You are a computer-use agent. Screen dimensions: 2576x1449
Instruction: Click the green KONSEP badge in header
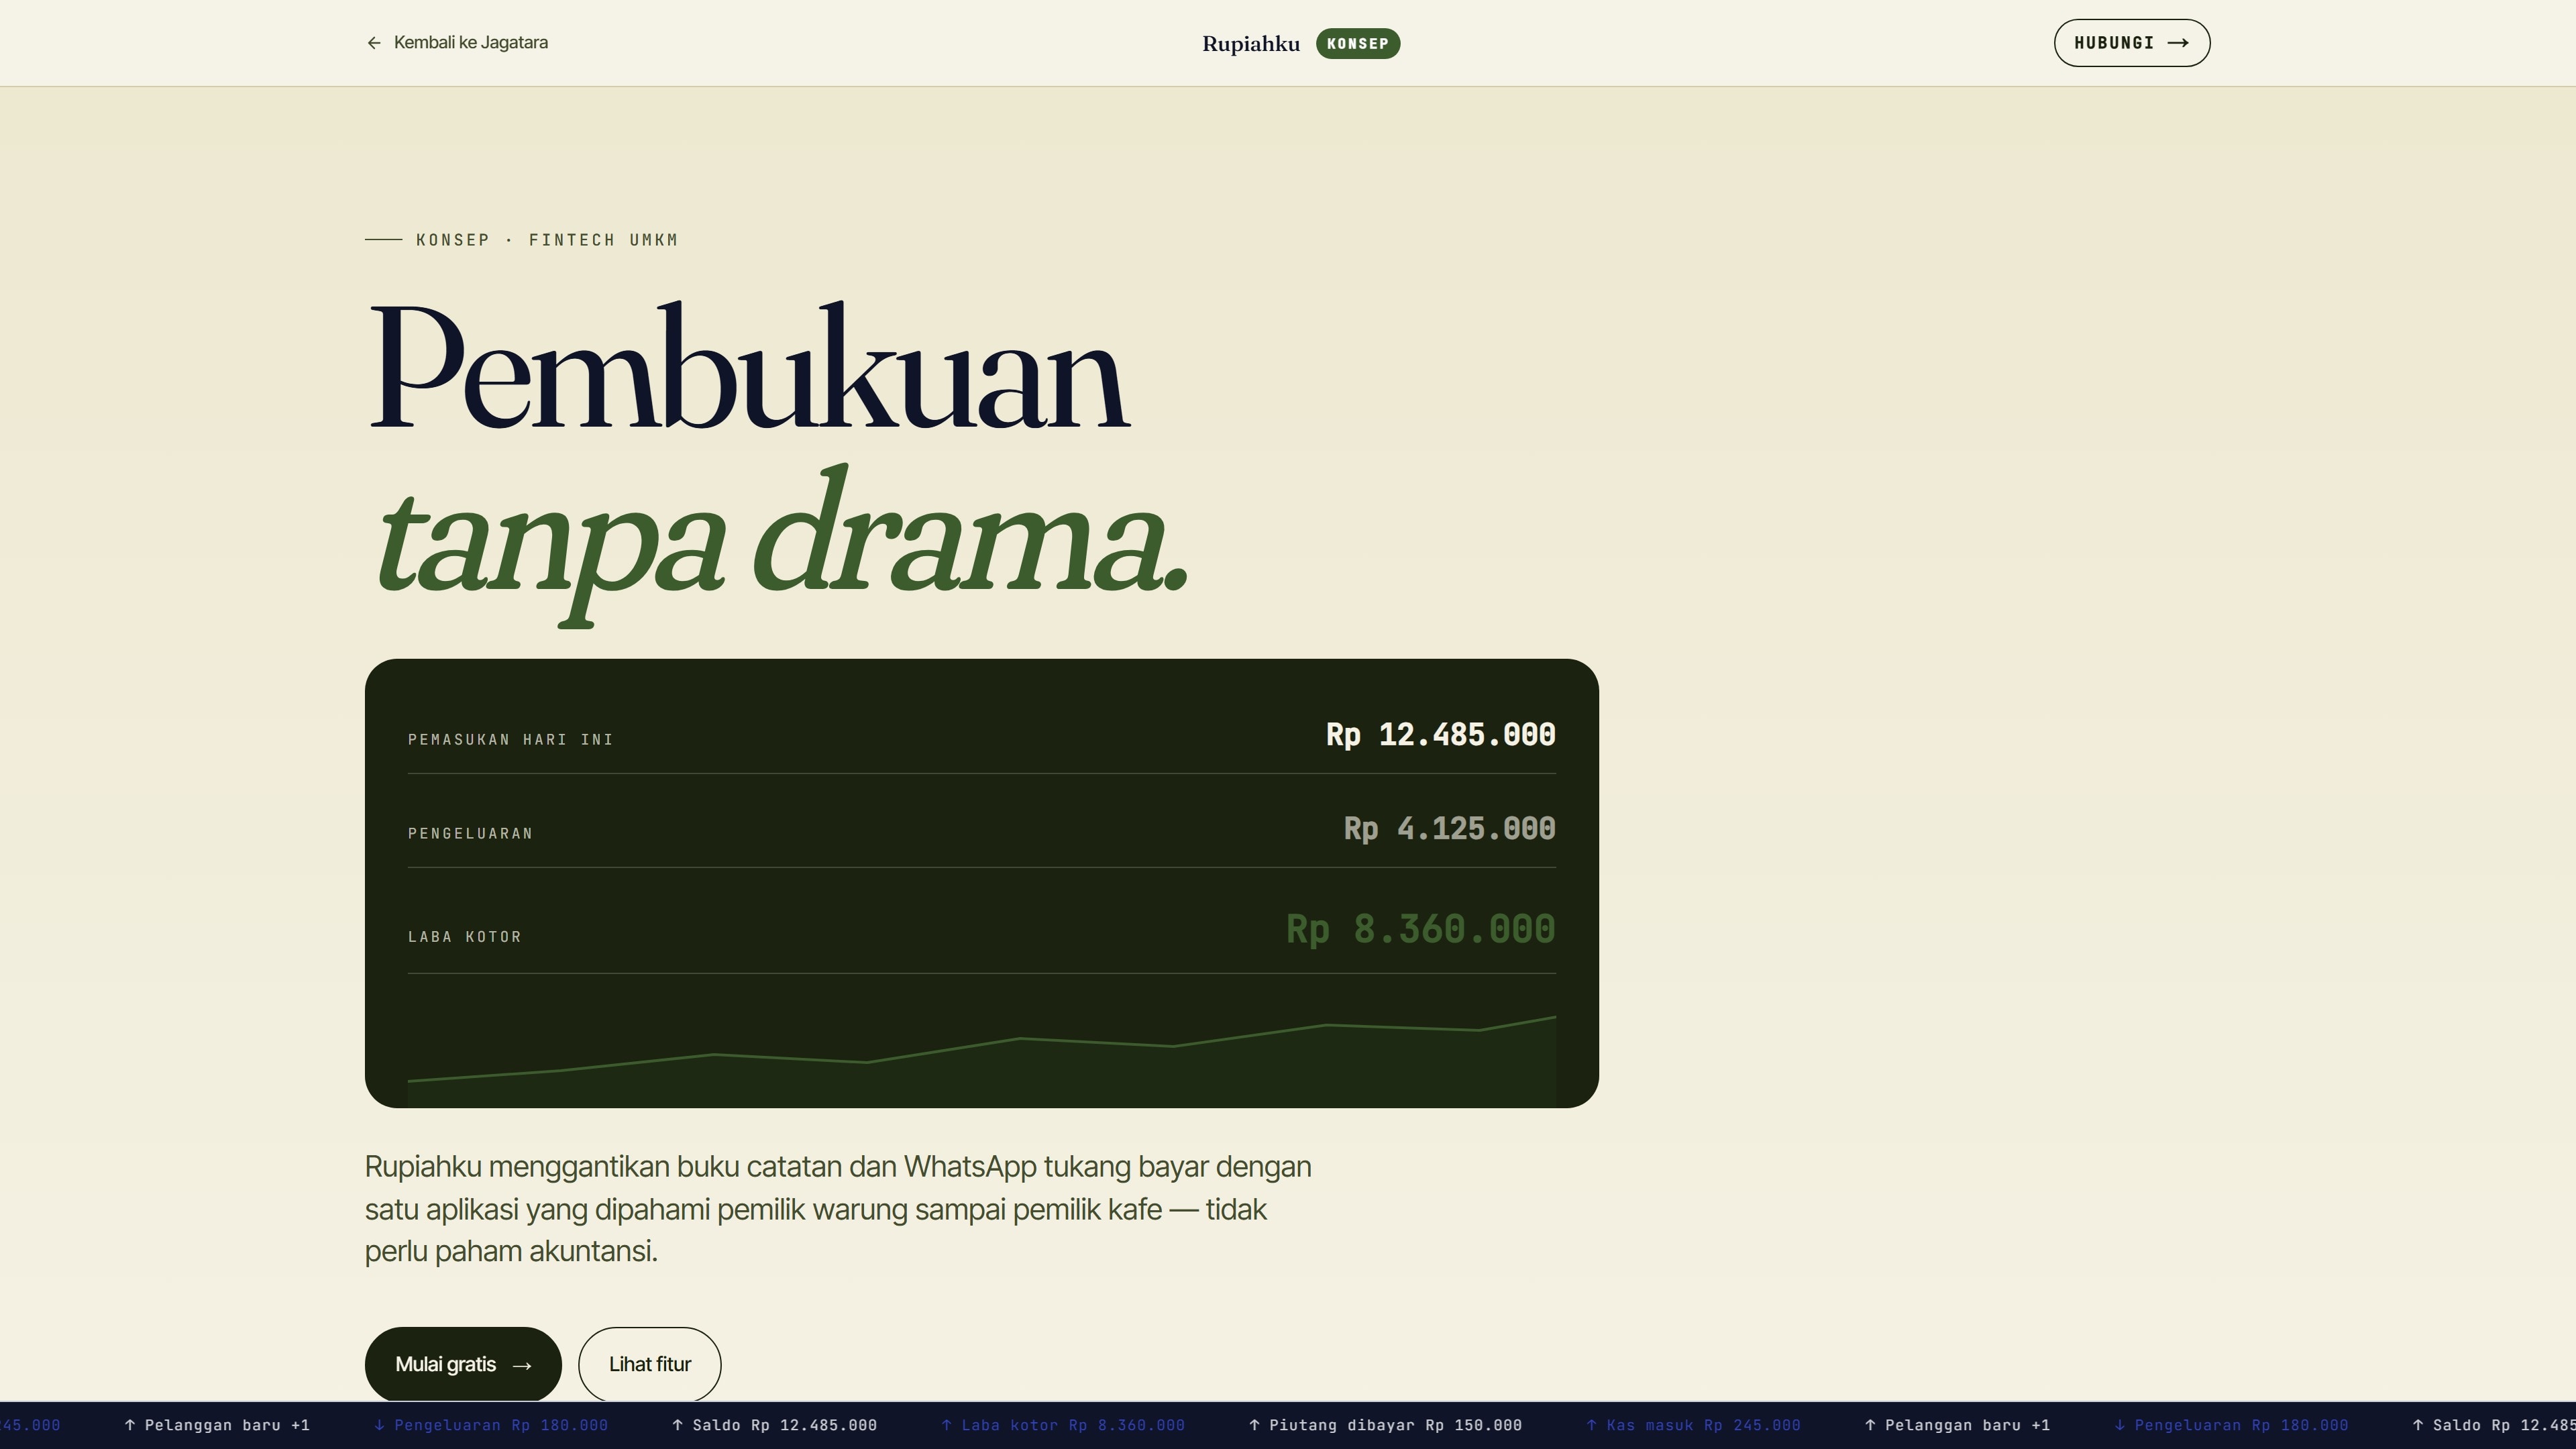tap(1358, 44)
